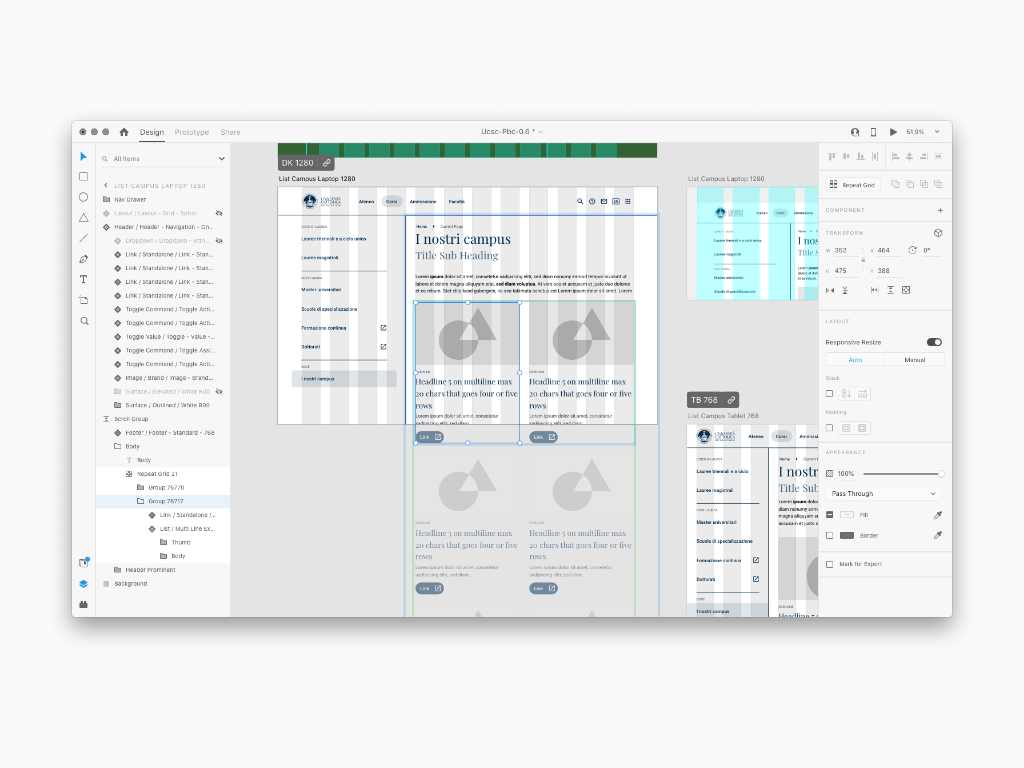Screen dimensions: 1024x768
Task: Click the Fill color swatch
Action: point(847,515)
